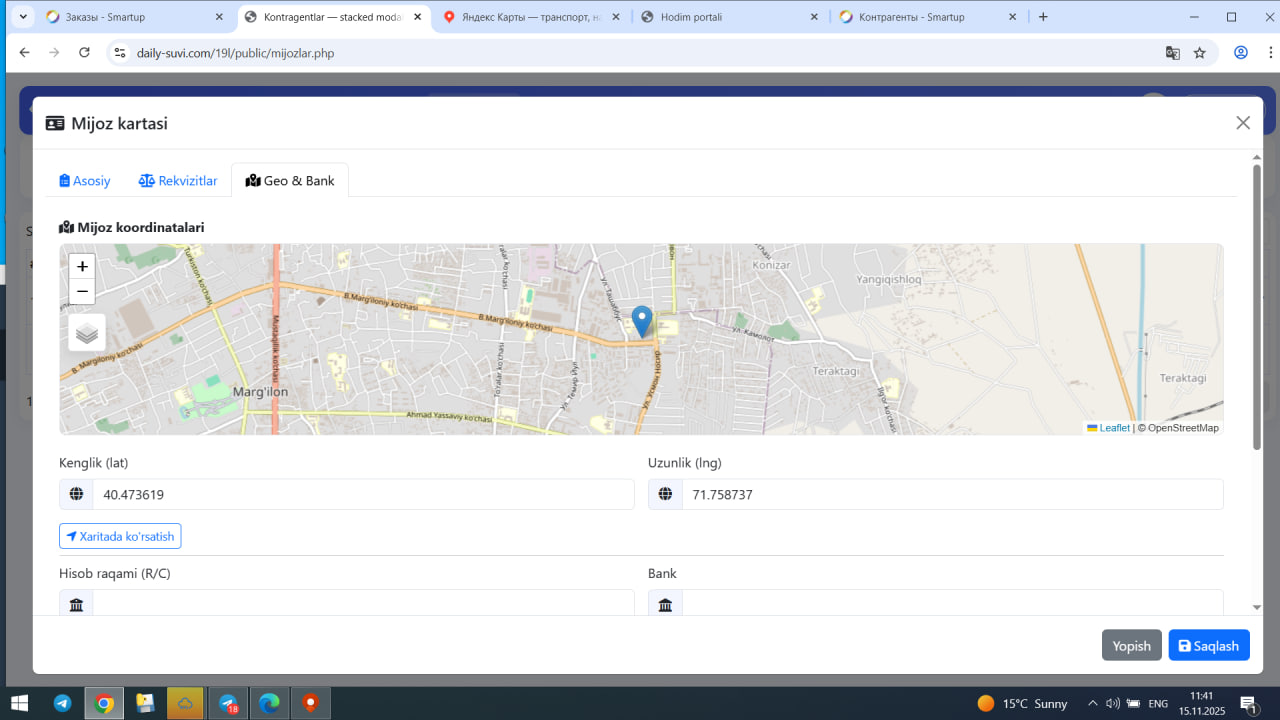This screenshot has width=1280, height=720.
Task: Go back to the previous page
Action: tap(24, 53)
